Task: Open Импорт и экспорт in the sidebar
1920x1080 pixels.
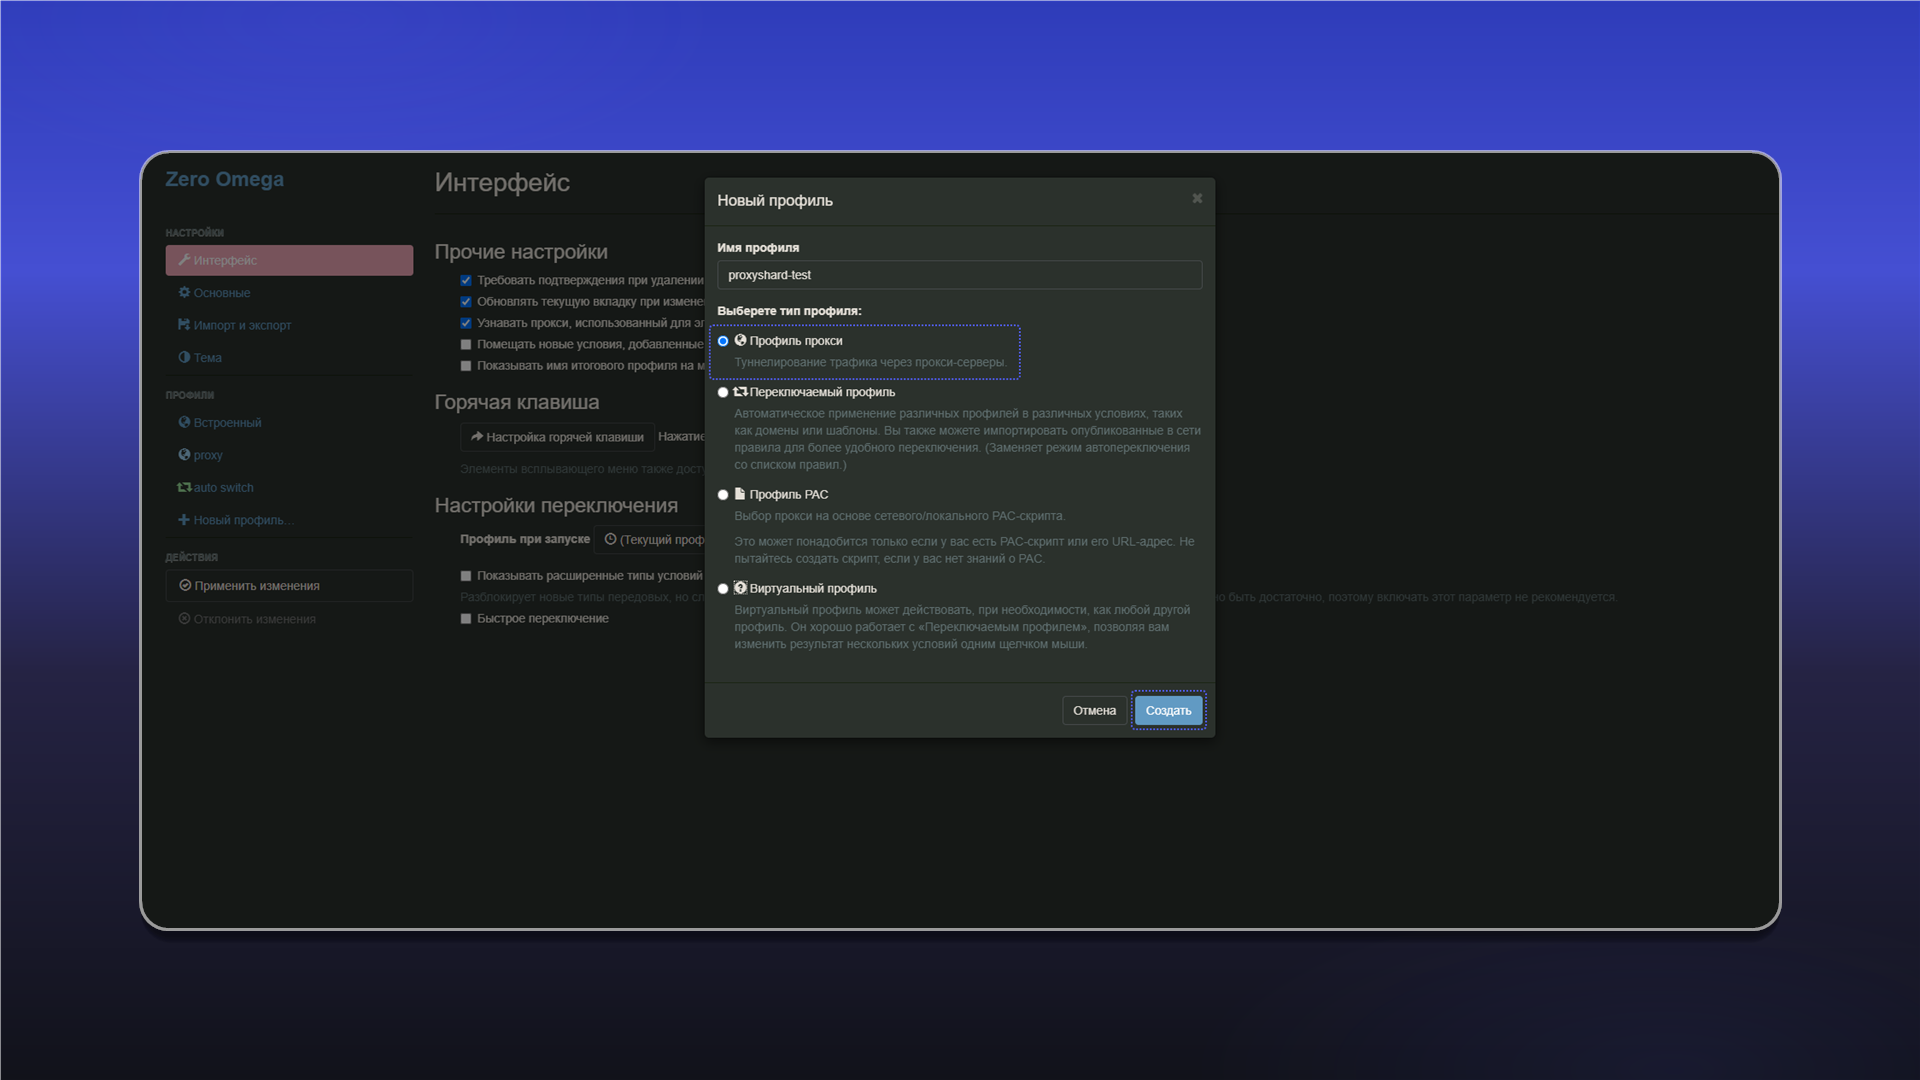Action: (x=289, y=325)
